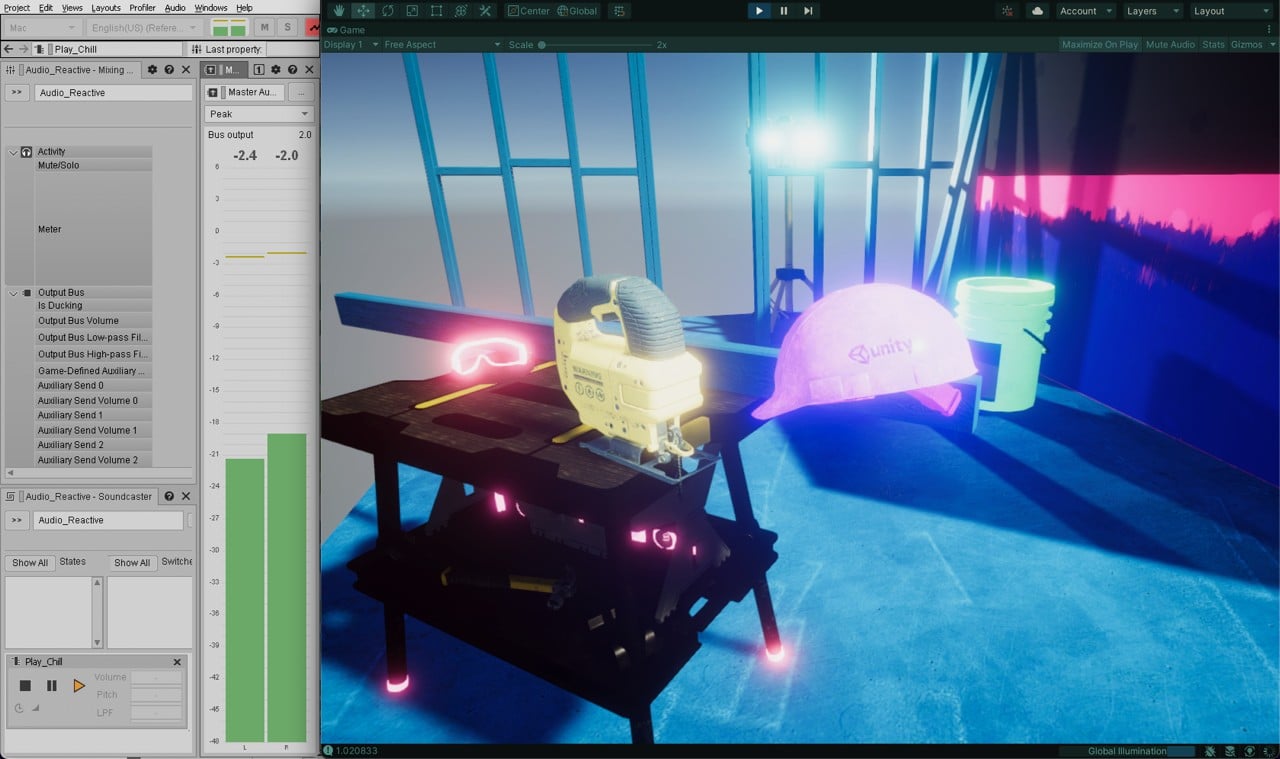This screenshot has width=1280, height=759.
Task: Select the Rotate tool
Action: (x=388, y=10)
